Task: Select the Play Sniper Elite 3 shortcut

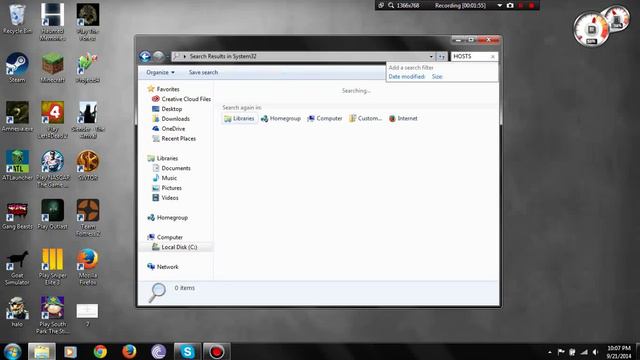Action: (x=52, y=267)
